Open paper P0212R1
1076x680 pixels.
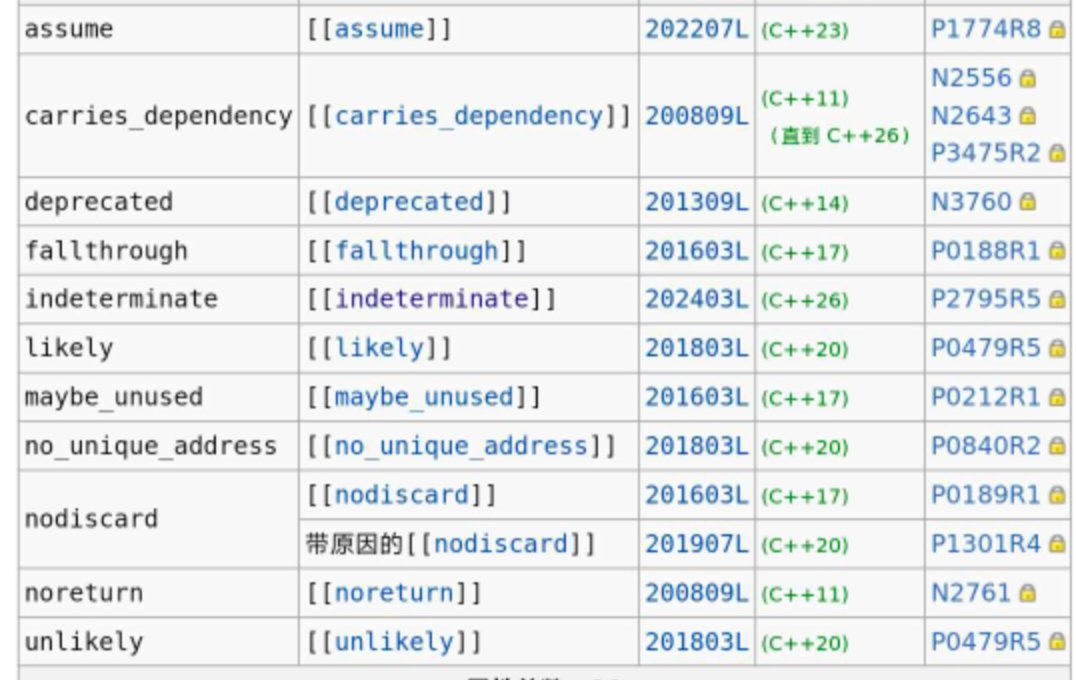986,397
